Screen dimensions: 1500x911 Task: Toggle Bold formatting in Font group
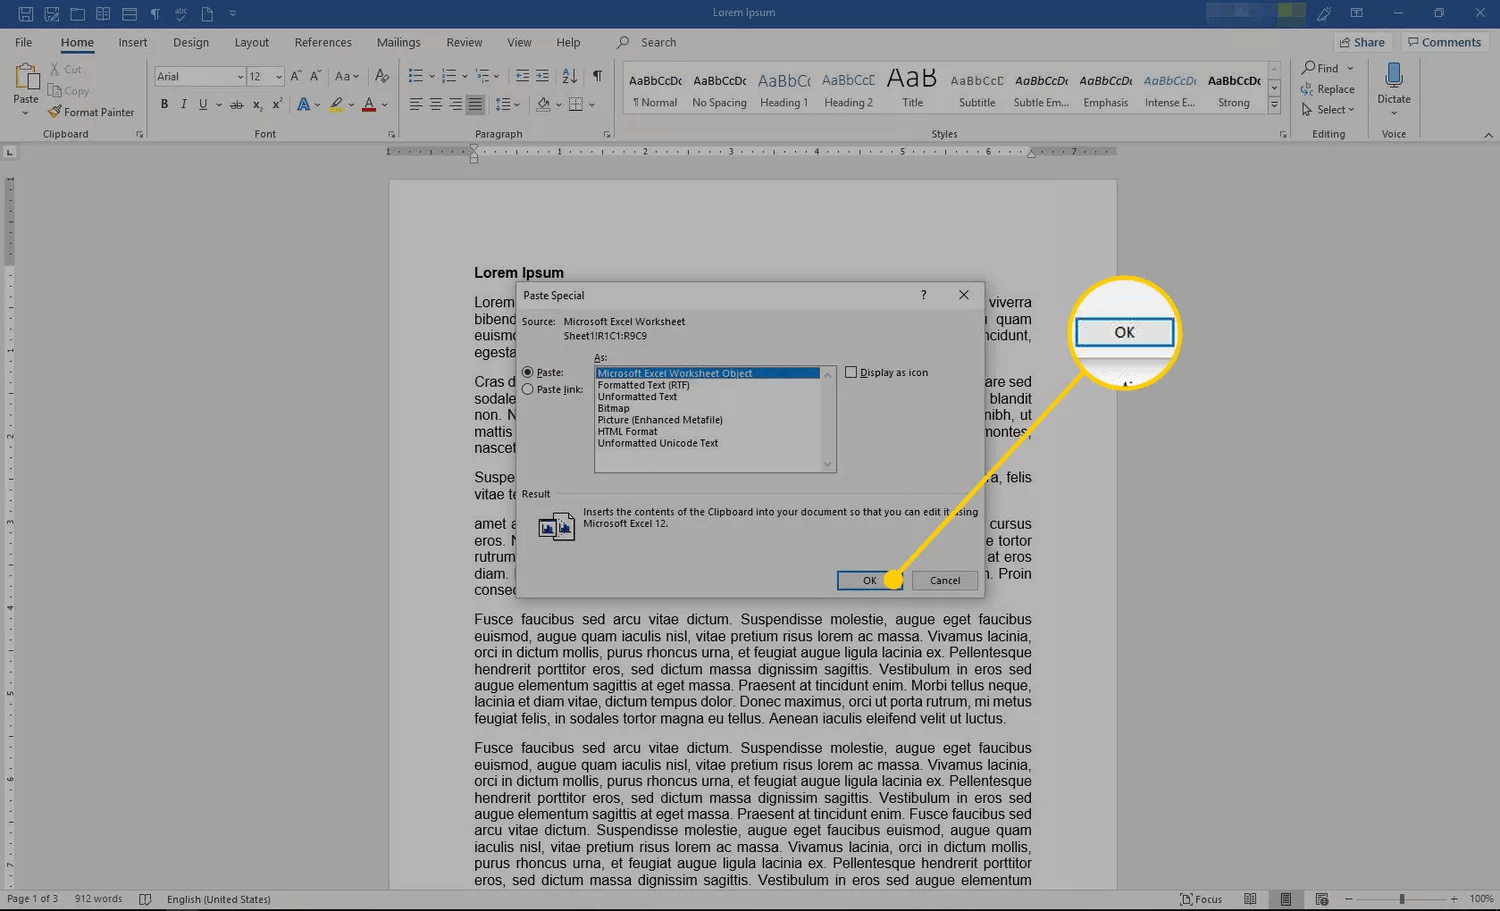coord(164,104)
